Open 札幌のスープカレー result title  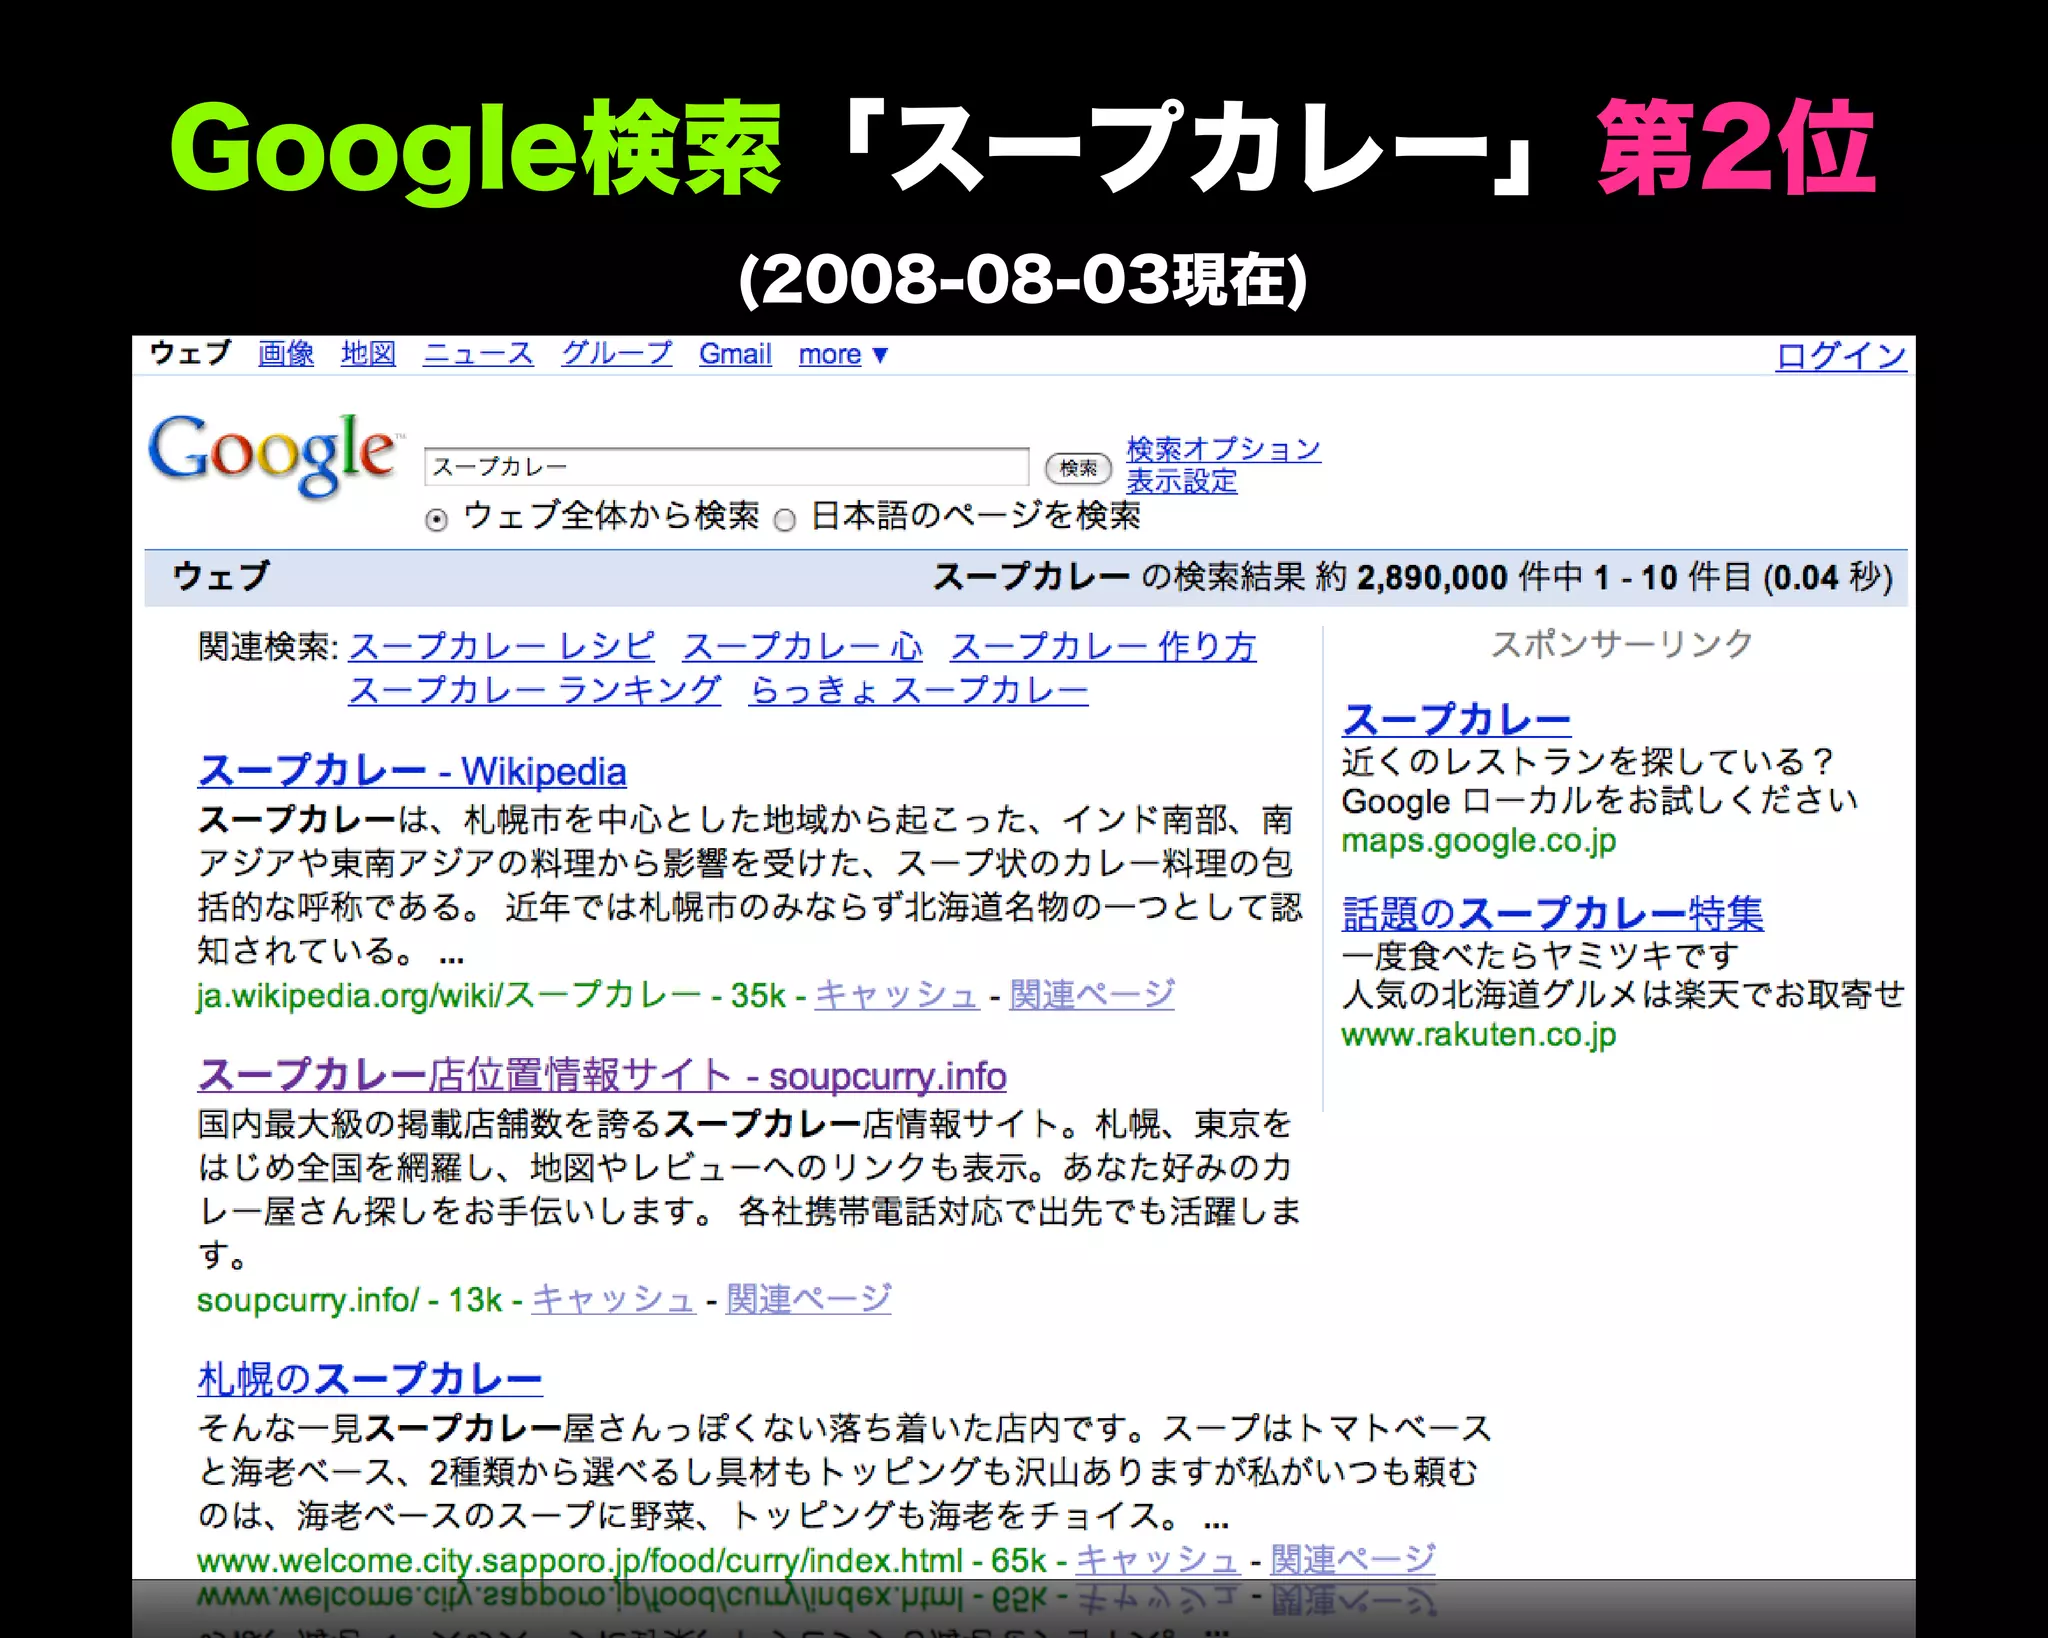[370, 1379]
